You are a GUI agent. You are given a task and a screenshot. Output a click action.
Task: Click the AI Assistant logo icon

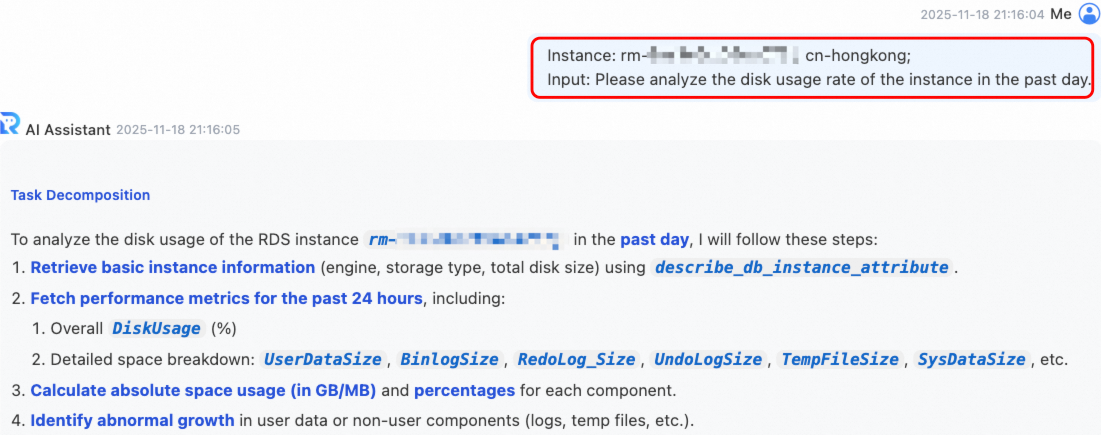10,122
